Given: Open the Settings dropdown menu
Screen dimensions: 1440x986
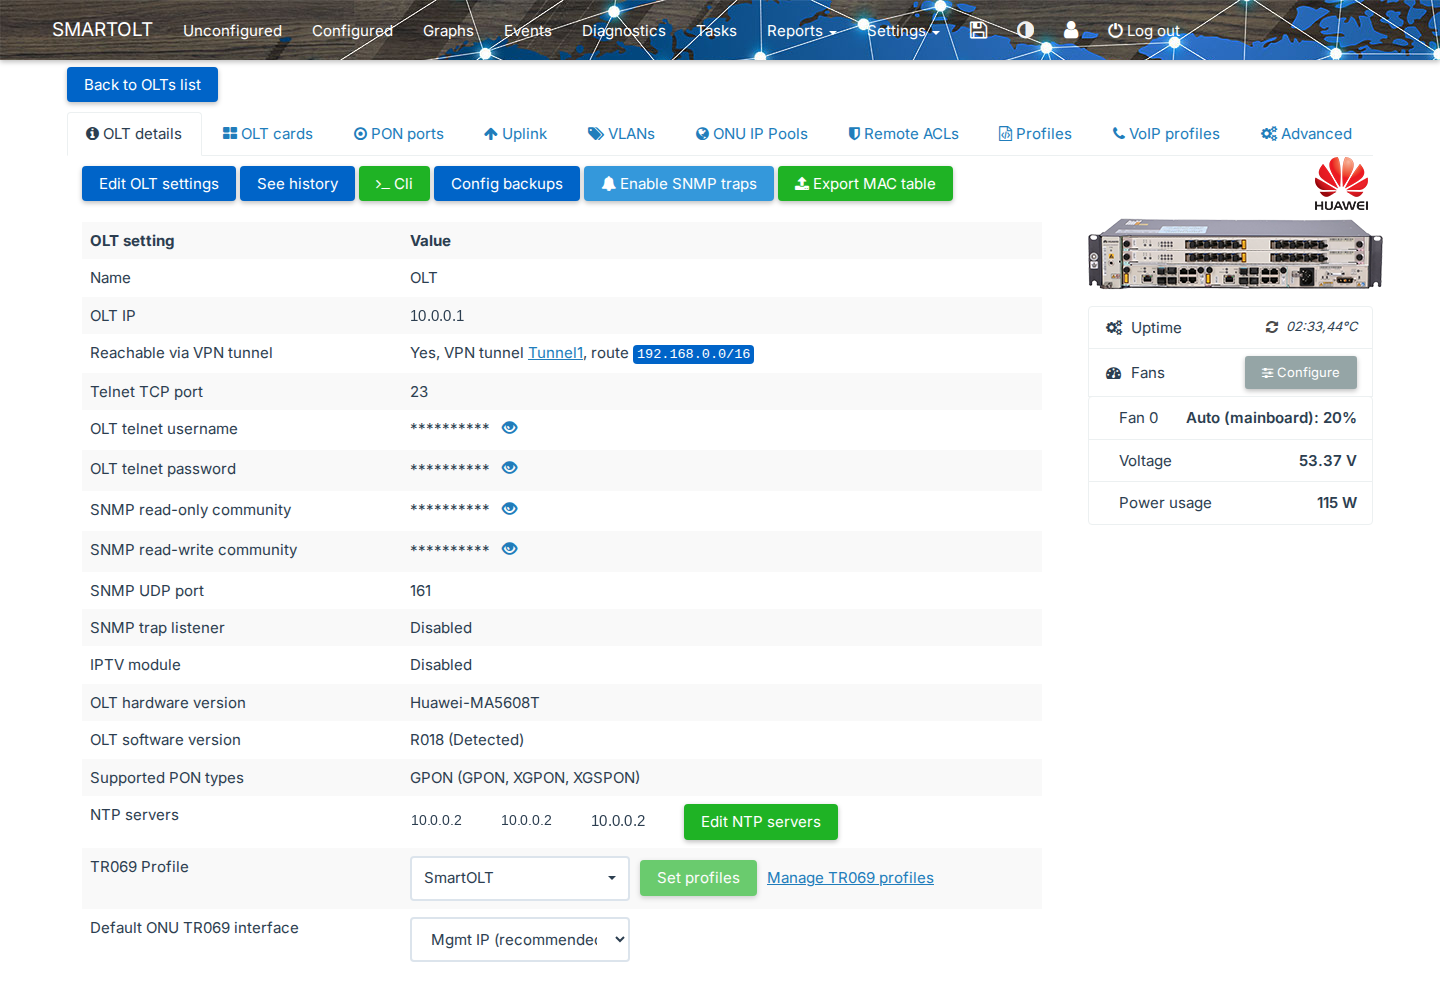Looking at the screenshot, I should click(903, 31).
